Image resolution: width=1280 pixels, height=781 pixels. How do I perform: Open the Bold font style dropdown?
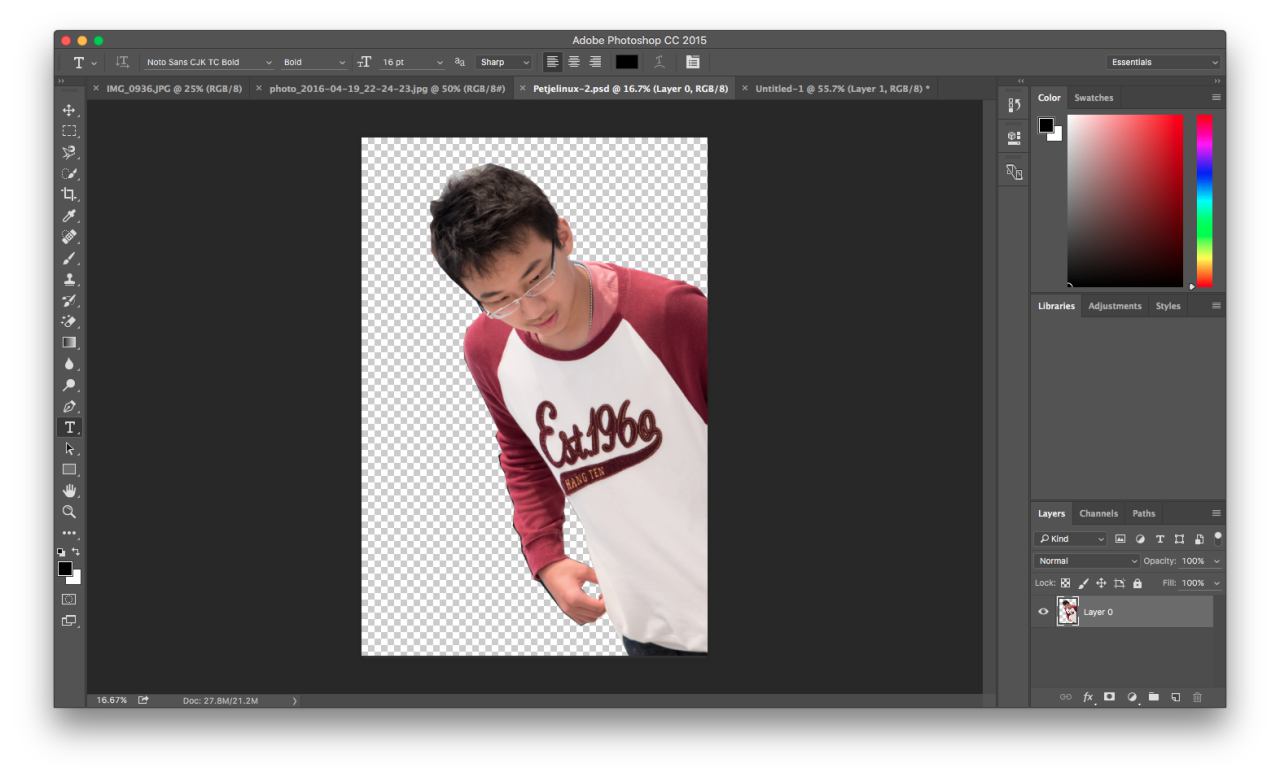point(313,62)
